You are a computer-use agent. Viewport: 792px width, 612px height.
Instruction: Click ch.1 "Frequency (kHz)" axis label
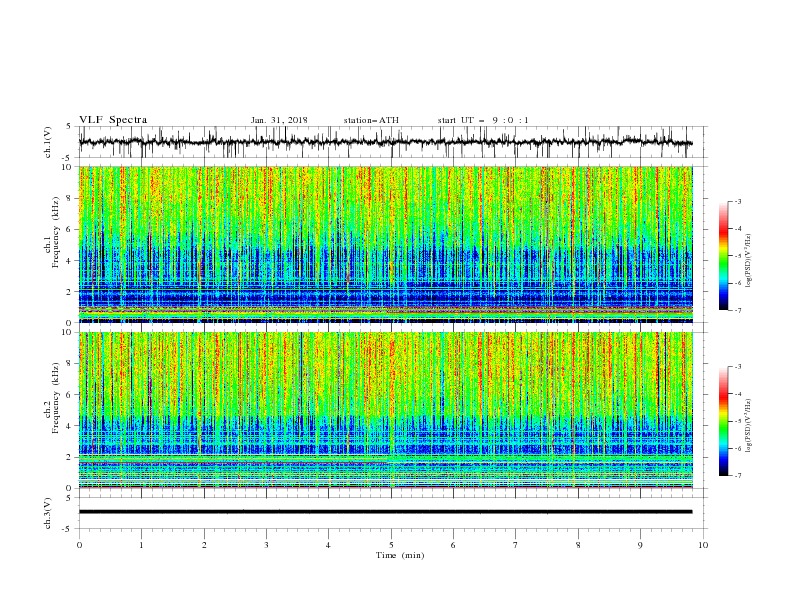click(56, 233)
